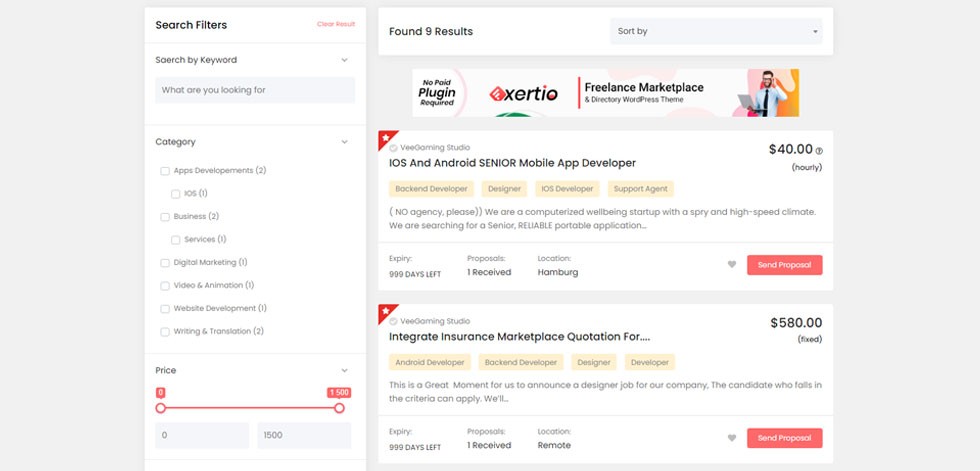Click the Designer tag on first job
This screenshot has width=980, height=471.
click(504, 189)
